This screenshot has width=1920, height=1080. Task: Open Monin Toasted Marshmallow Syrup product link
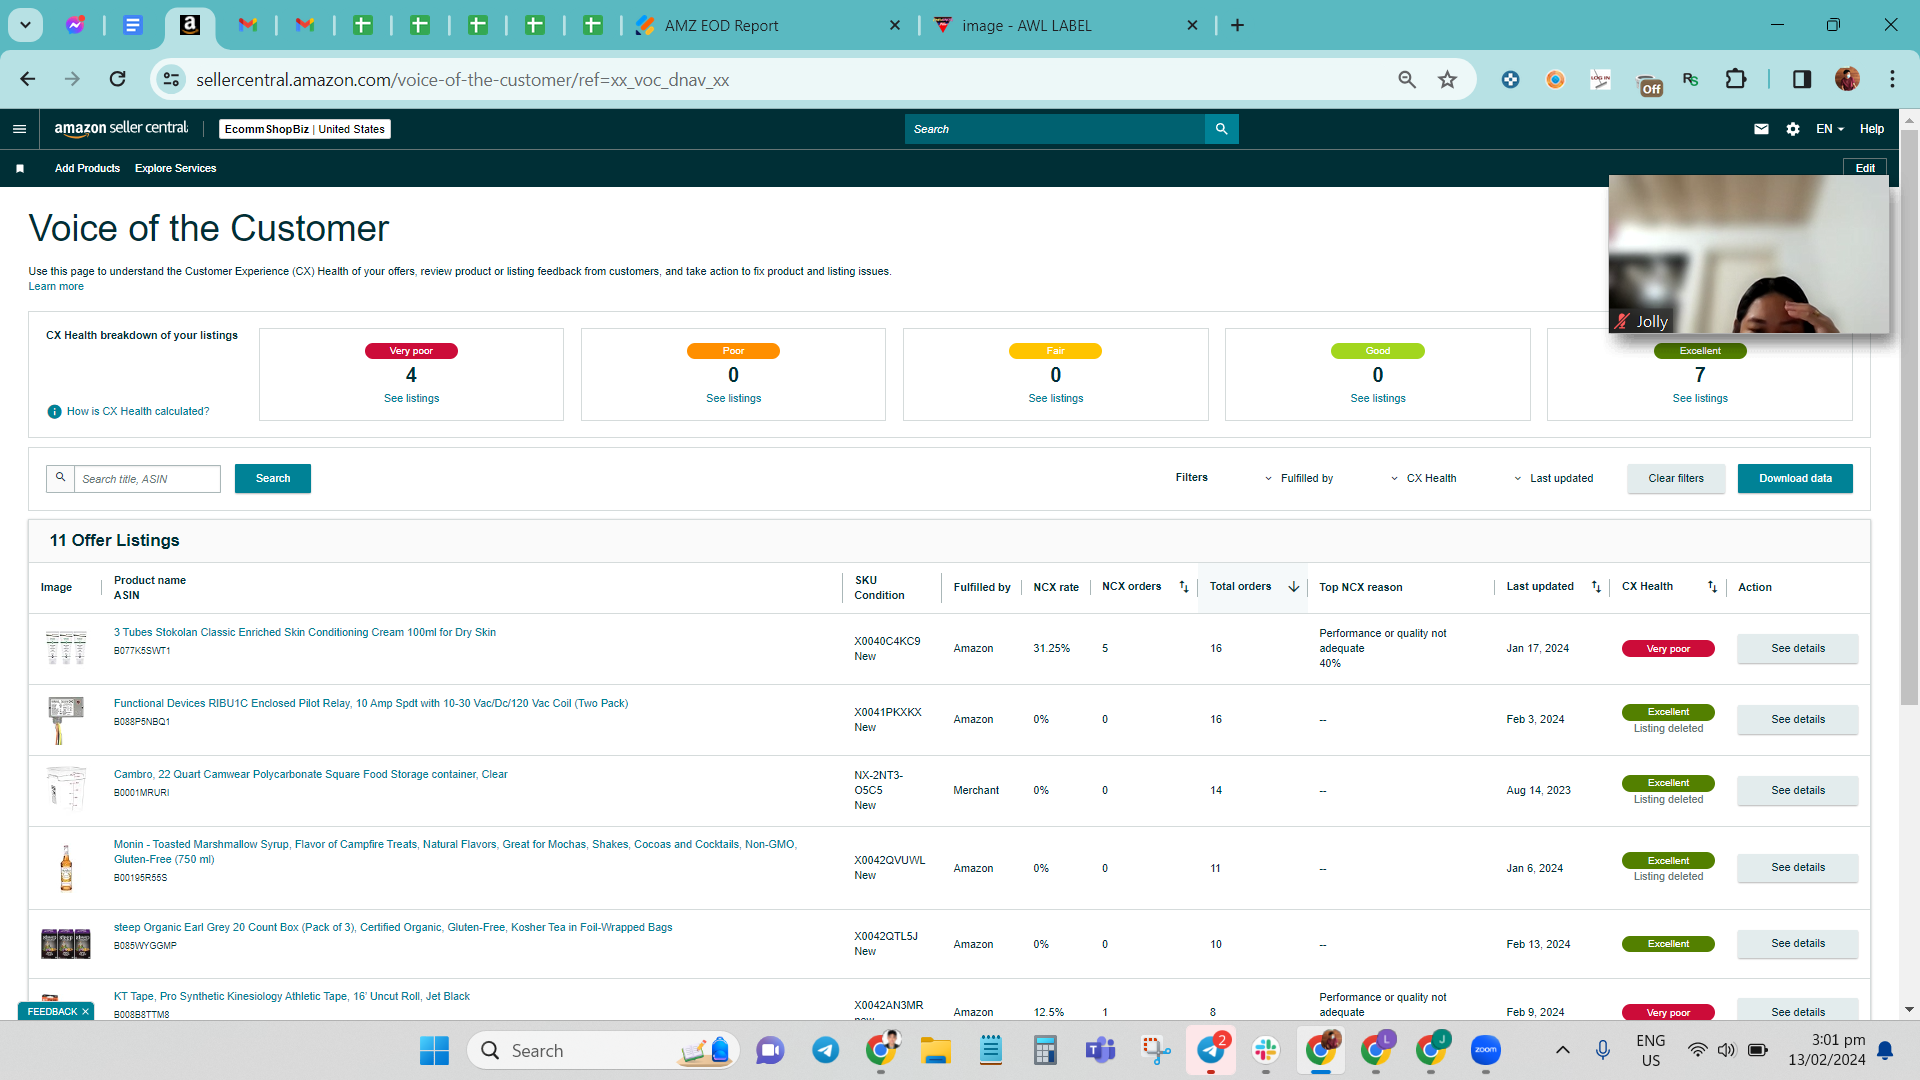point(455,852)
